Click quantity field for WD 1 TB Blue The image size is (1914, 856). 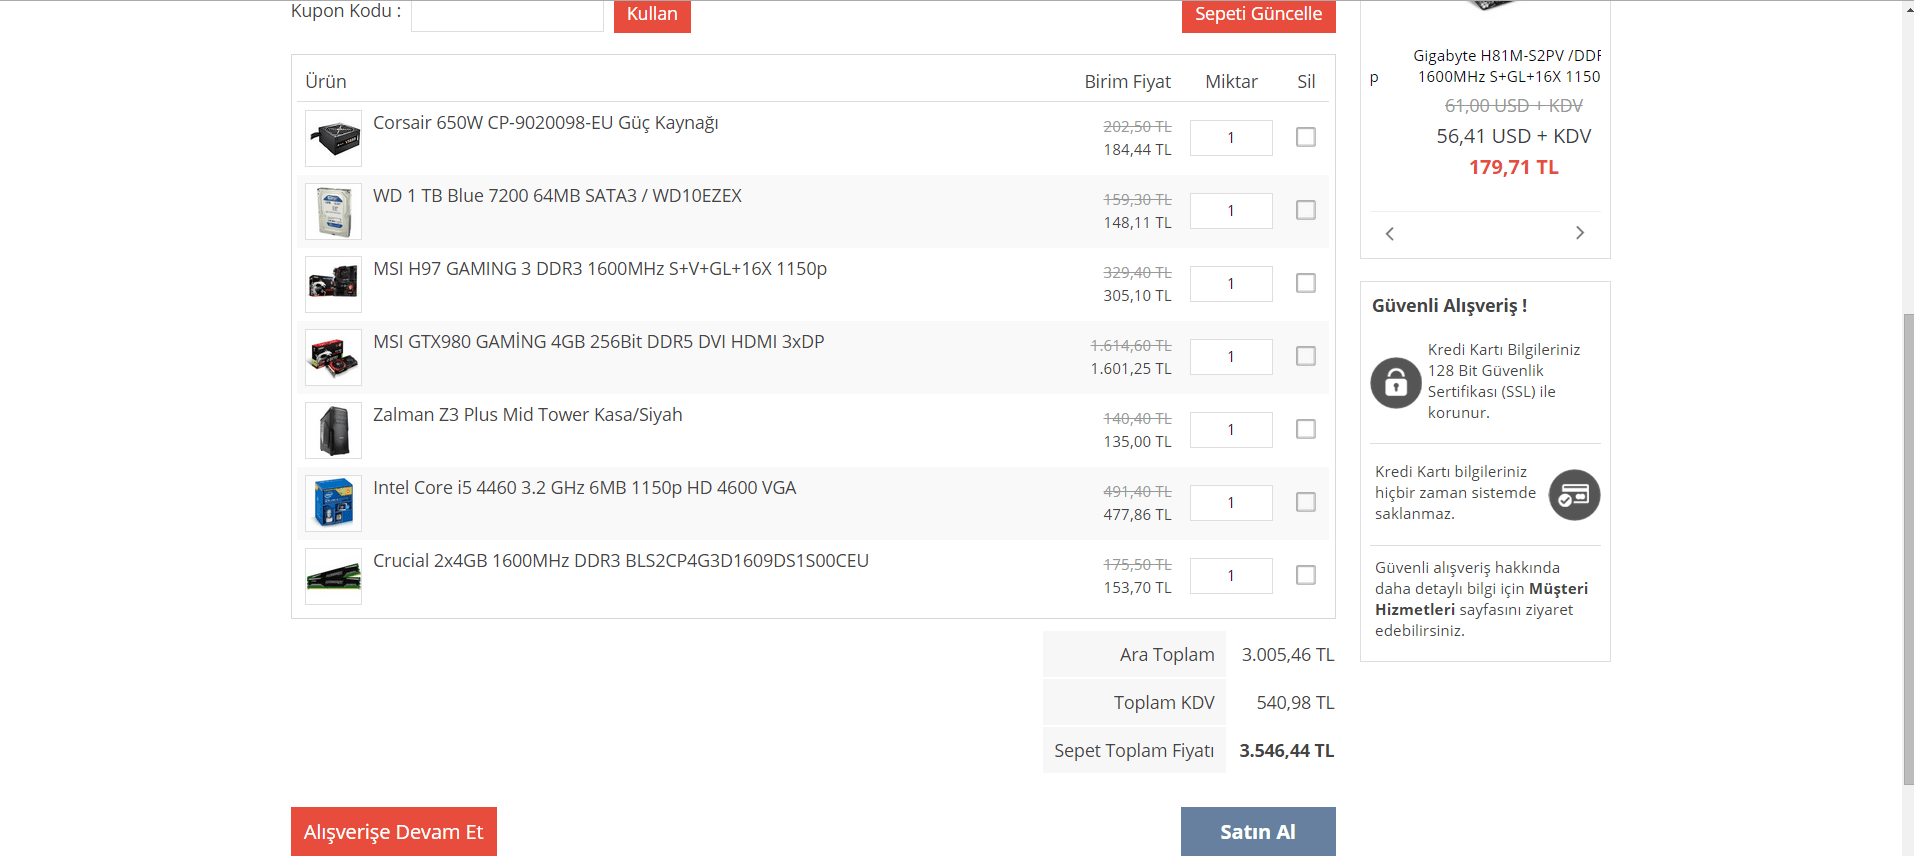[1231, 211]
